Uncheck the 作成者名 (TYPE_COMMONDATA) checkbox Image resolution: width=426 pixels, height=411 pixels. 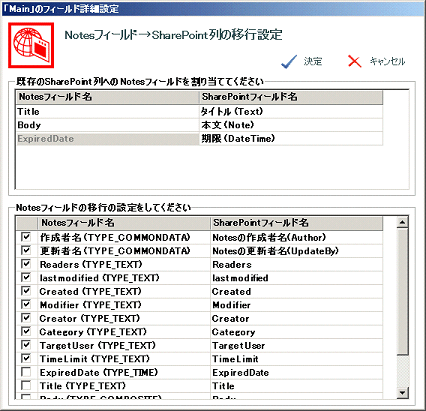[26, 237]
